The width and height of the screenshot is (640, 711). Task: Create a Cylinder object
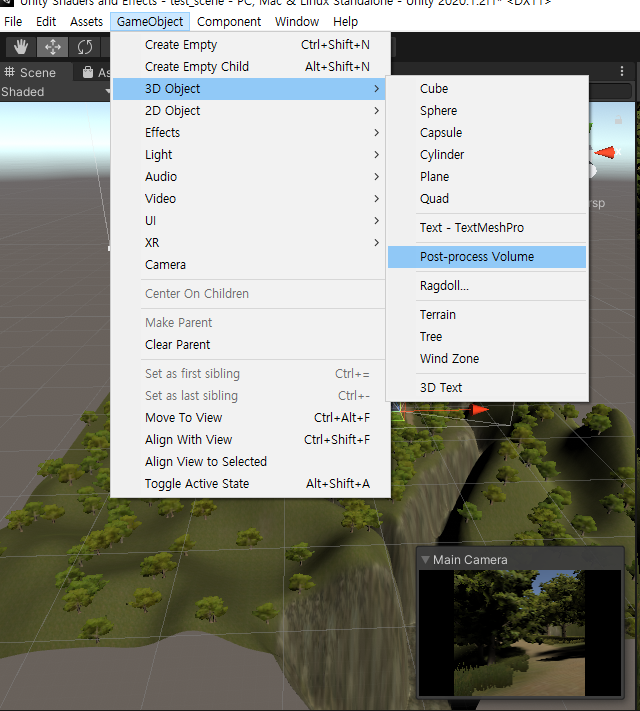click(487, 155)
